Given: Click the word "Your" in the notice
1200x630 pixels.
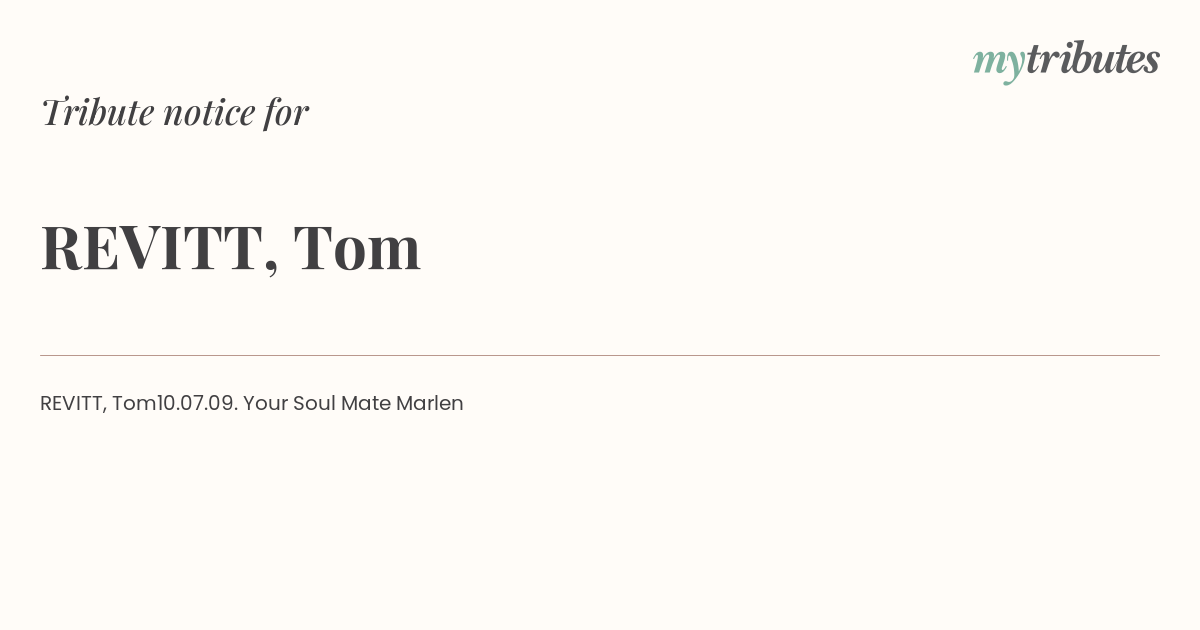Looking at the screenshot, I should click(266, 404).
